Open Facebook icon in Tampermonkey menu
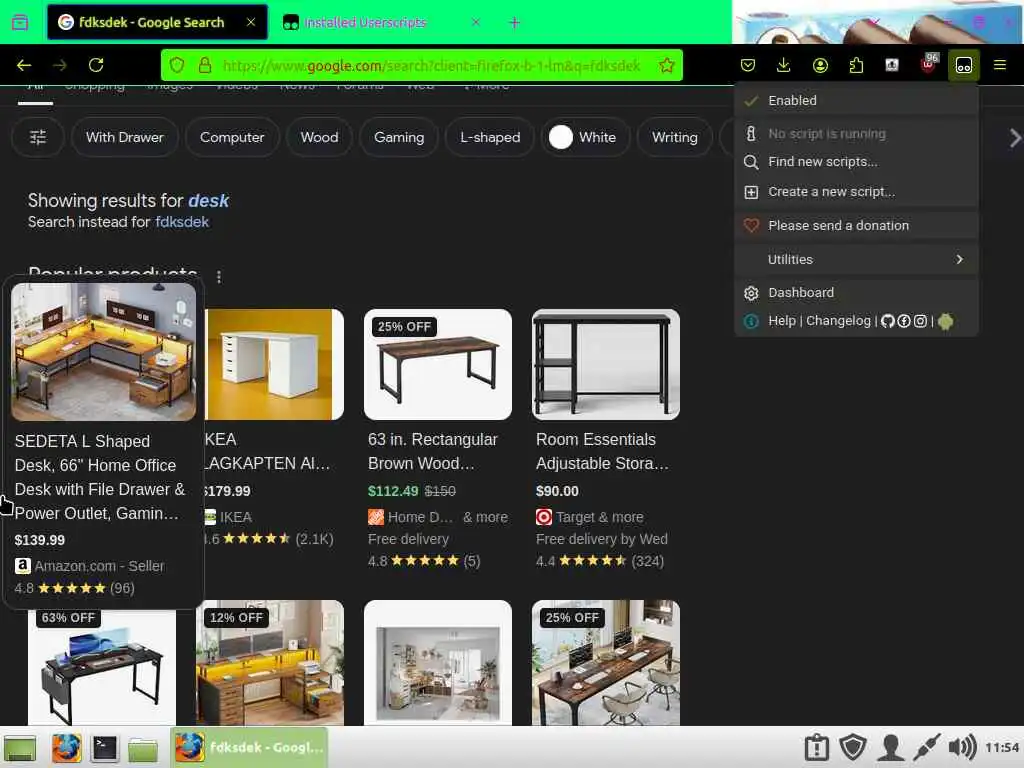Image resolution: width=1024 pixels, height=768 pixels. (x=904, y=321)
